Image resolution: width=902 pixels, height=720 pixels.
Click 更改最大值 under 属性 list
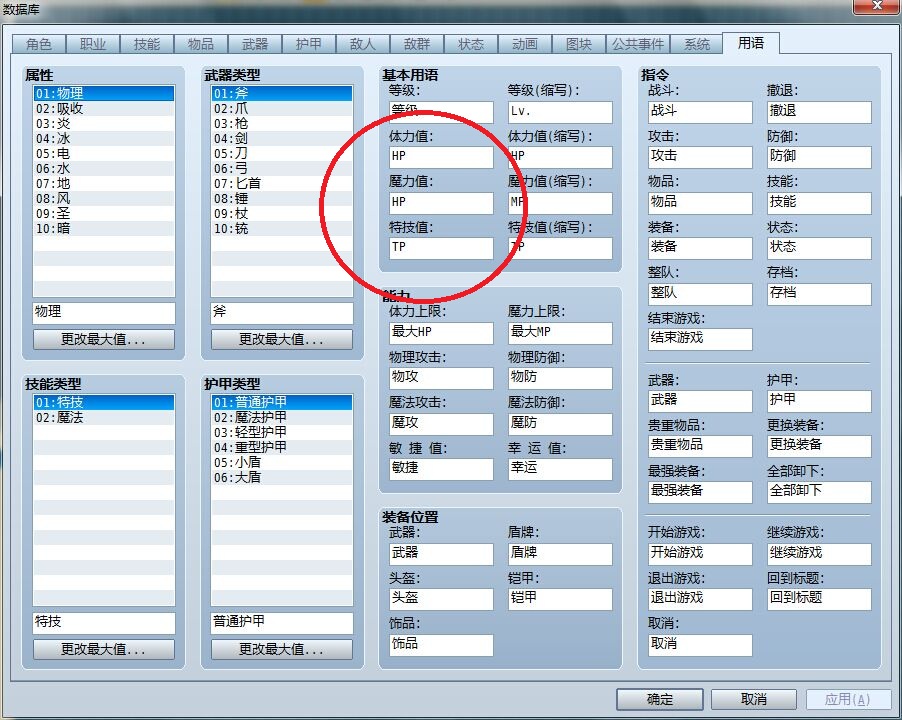pyautogui.click(x=104, y=339)
